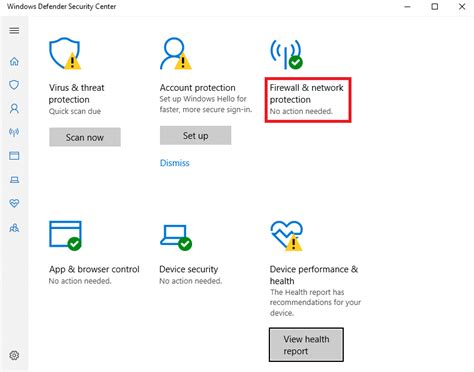
Task: Click the large Account protection person icon
Action: point(176,54)
